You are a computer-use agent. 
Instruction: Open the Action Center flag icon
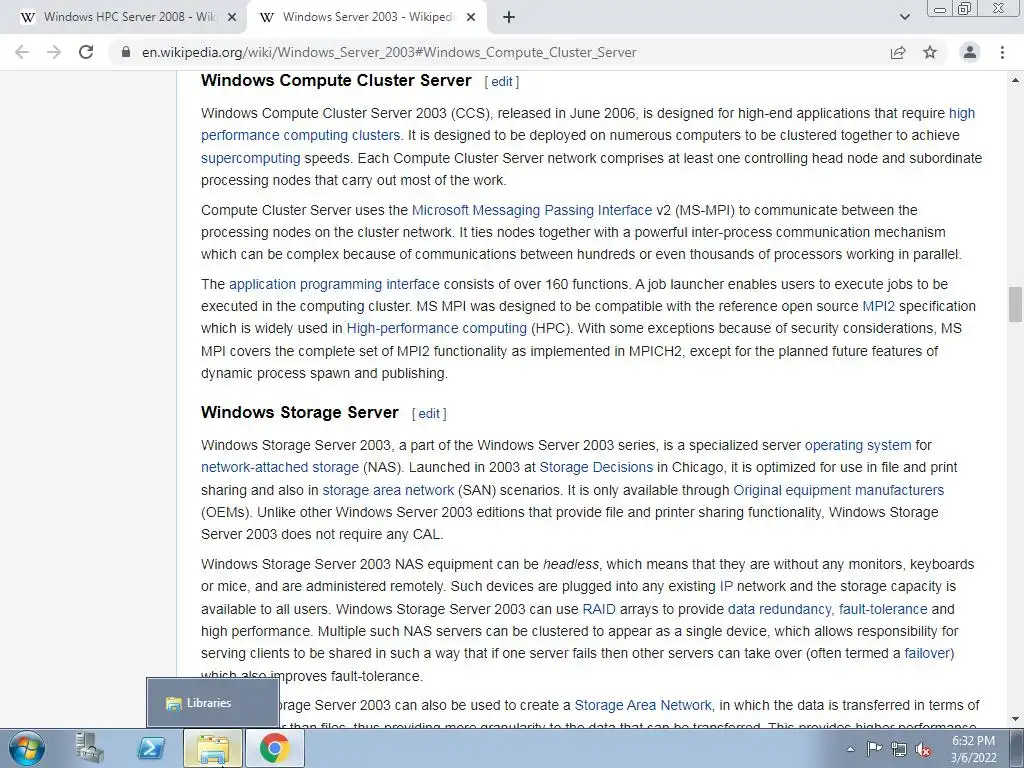click(x=874, y=749)
